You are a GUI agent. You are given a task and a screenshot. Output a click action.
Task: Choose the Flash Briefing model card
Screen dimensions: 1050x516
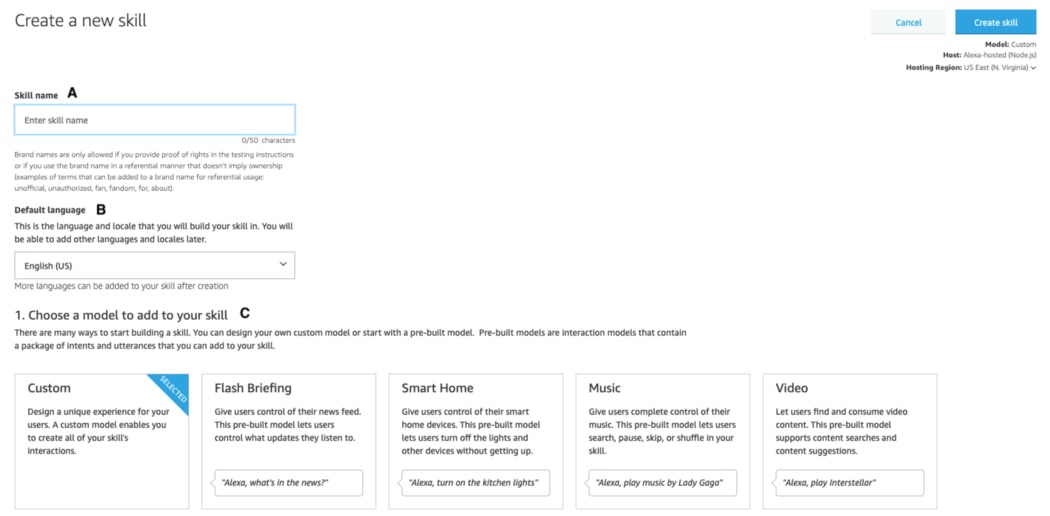point(289,442)
